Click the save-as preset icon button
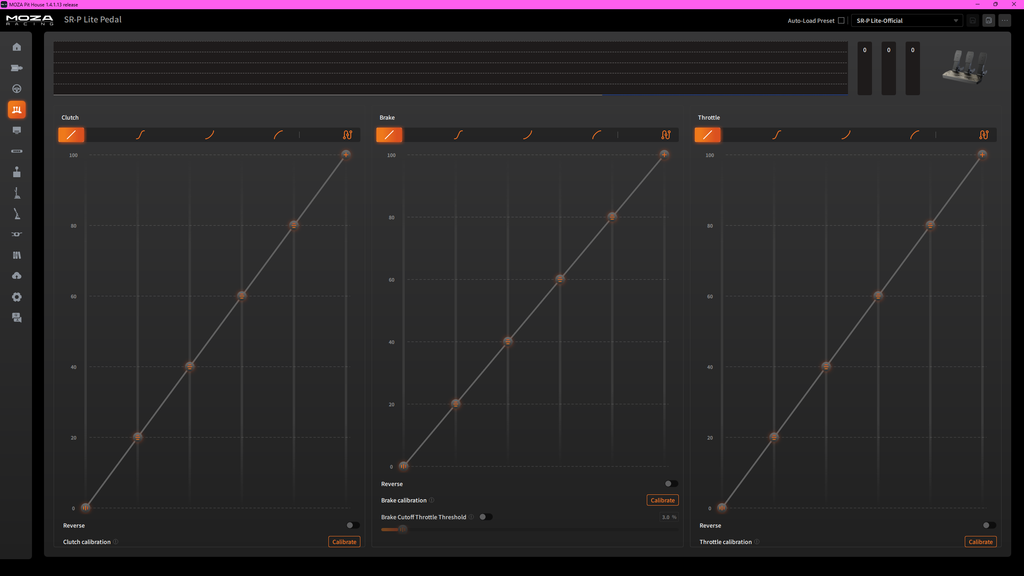Viewport: 1024px width, 576px height. pos(989,21)
